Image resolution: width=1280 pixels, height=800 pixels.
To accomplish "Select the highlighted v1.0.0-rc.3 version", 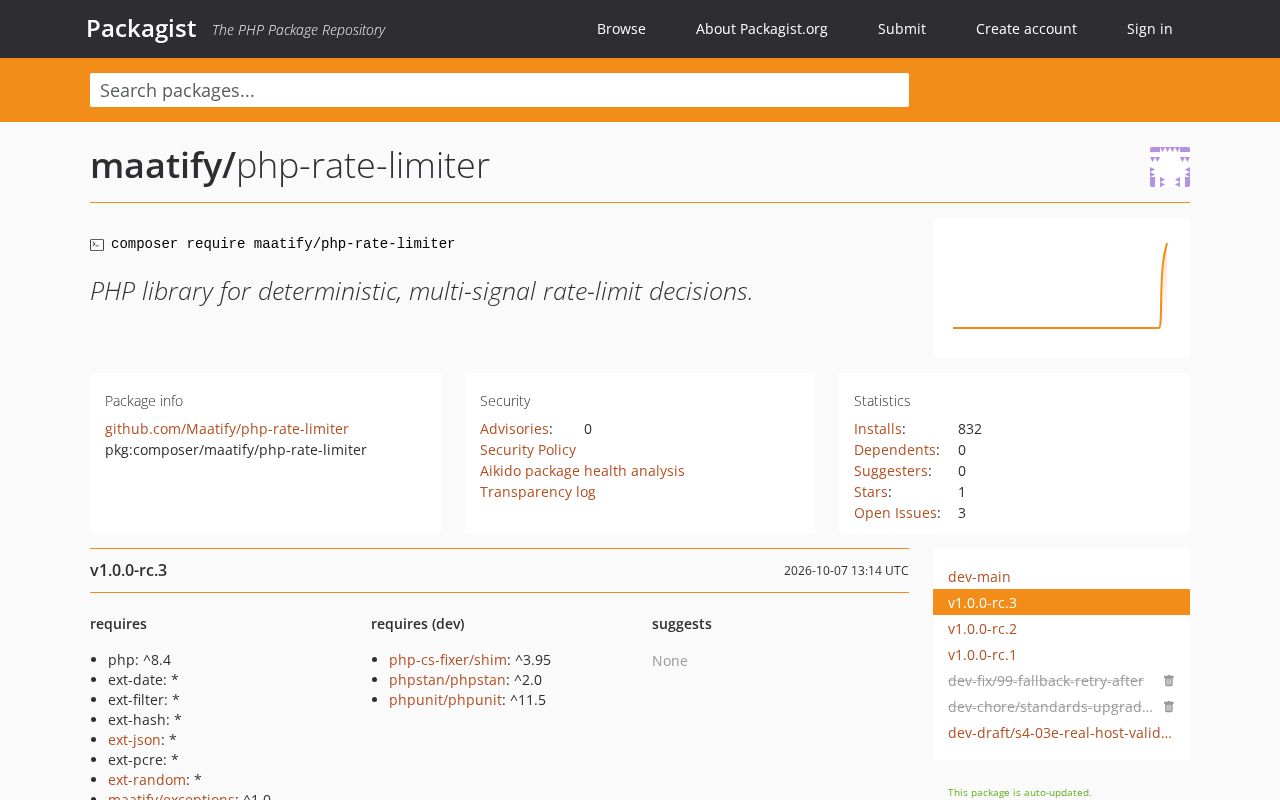I will (x=1061, y=603).
